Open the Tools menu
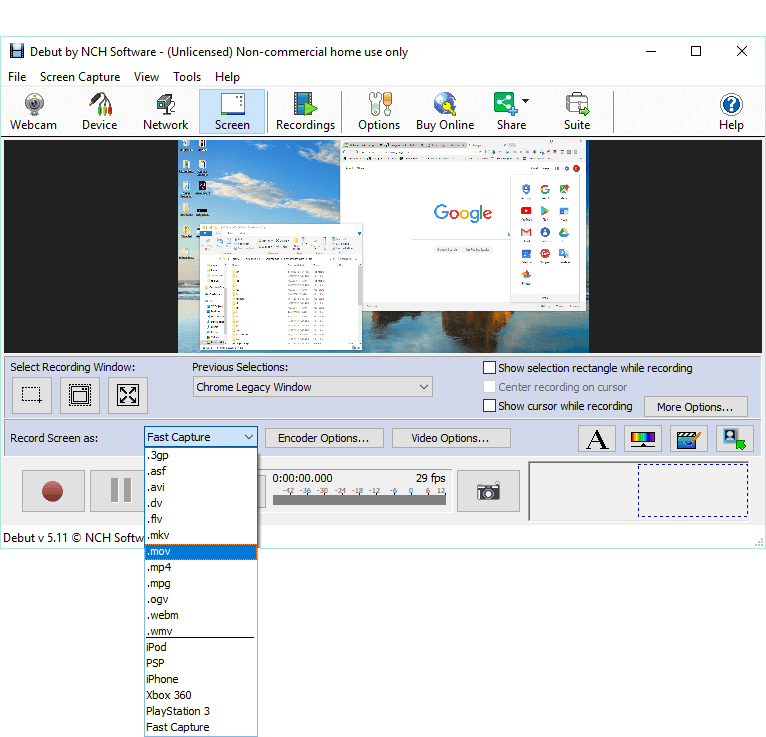 tap(187, 77)
